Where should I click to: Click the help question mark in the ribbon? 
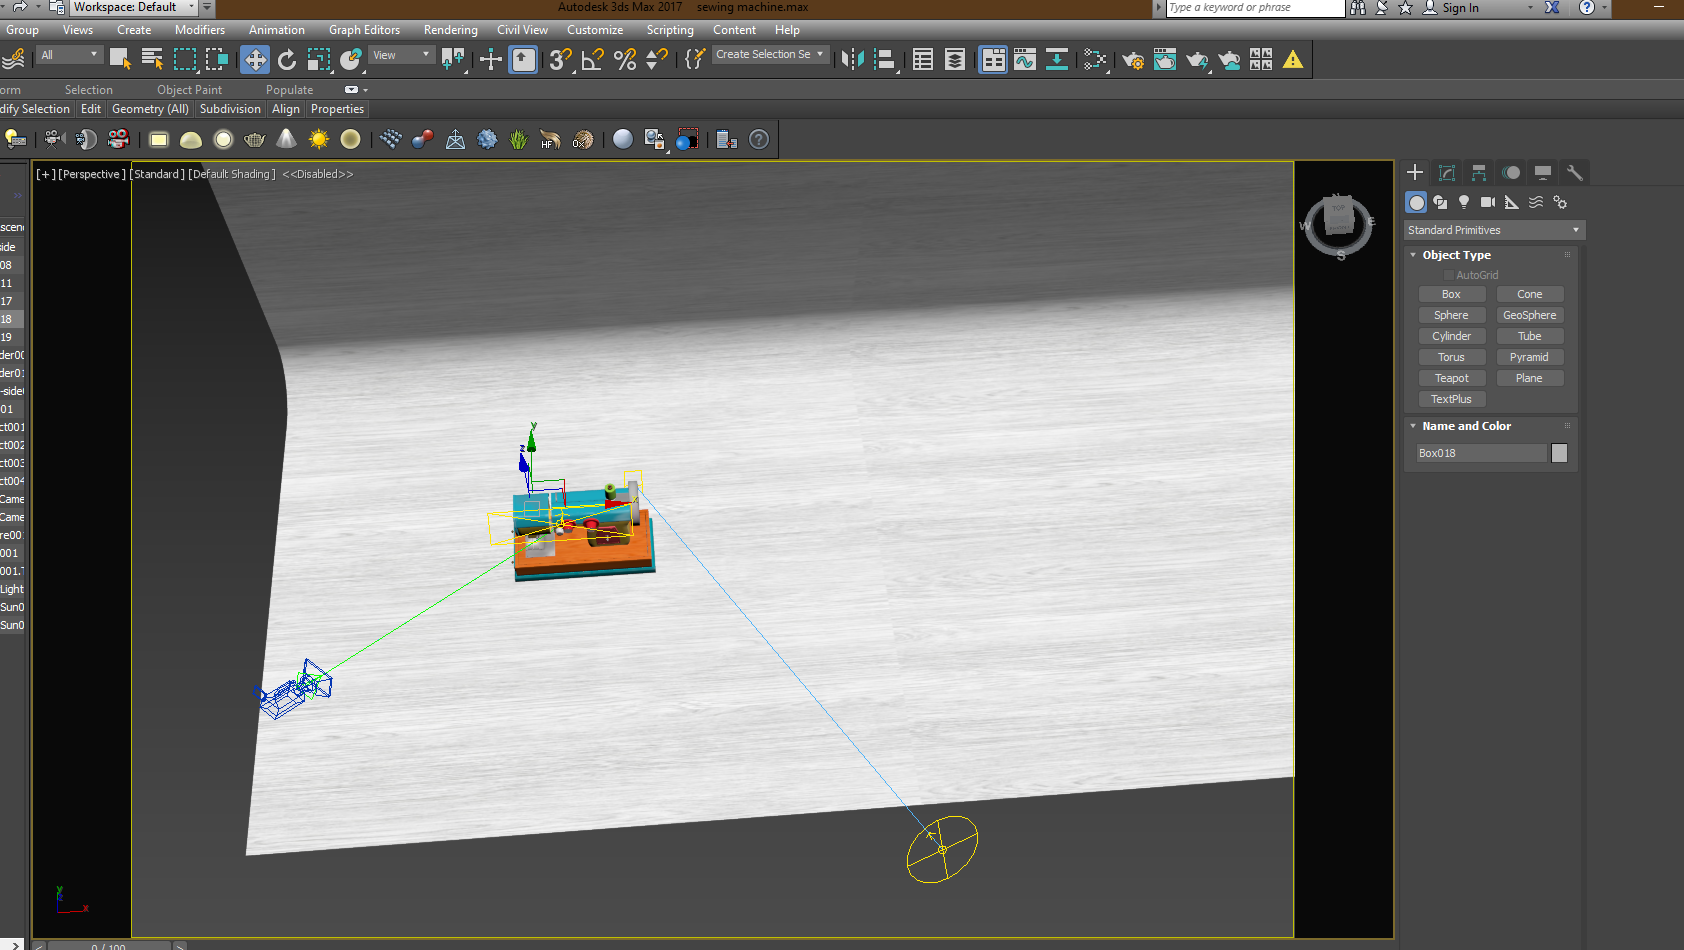[759, 140]
